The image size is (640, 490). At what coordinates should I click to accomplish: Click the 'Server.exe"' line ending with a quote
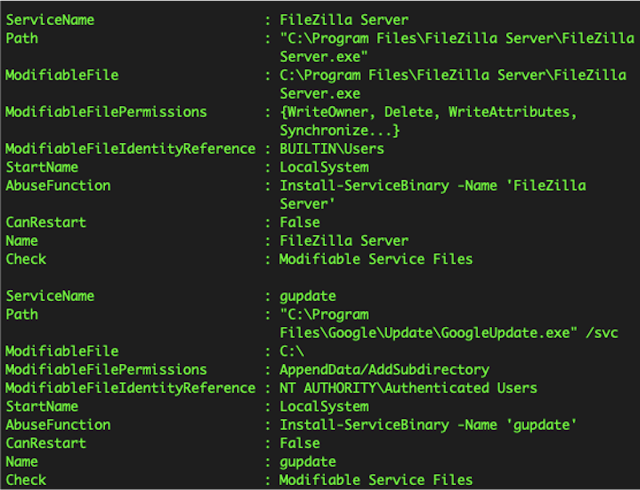coord(324,57)
